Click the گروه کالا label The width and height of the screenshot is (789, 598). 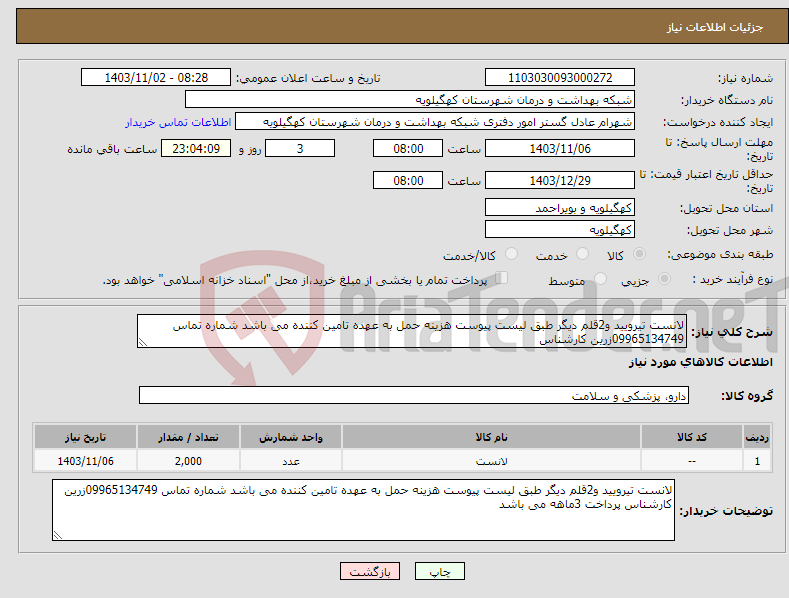(747, 396)
